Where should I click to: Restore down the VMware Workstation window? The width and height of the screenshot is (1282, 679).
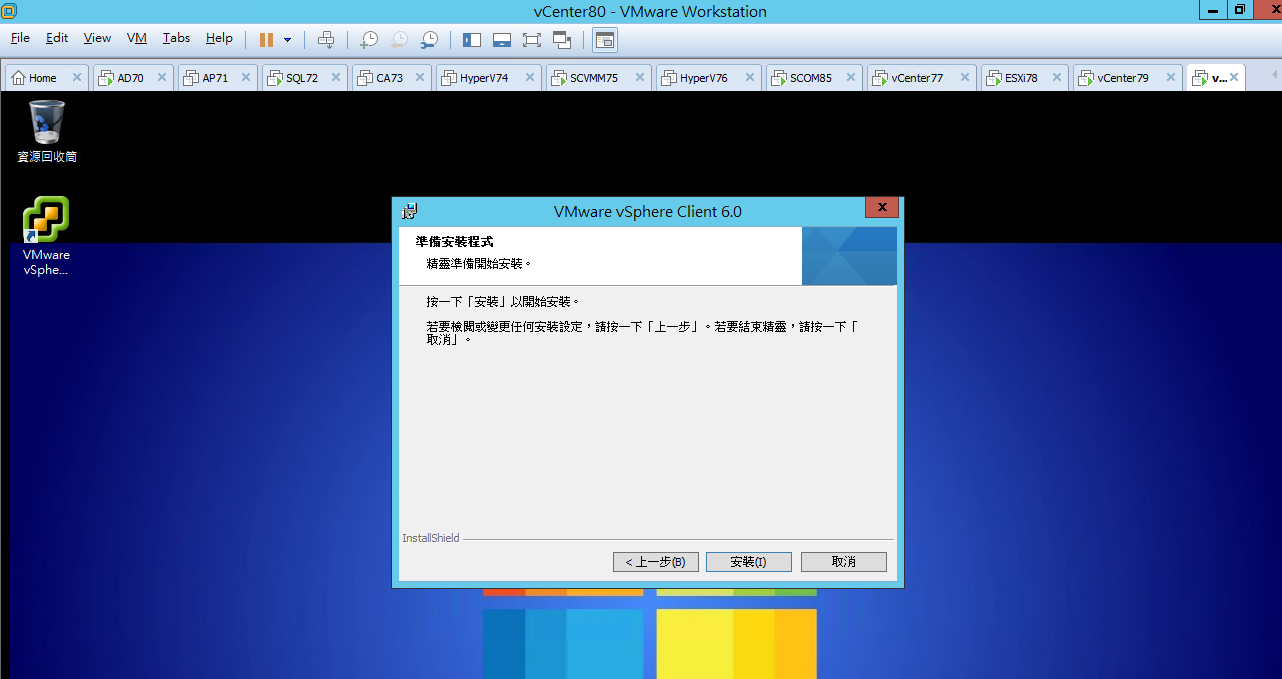(x=1241, y=9)
